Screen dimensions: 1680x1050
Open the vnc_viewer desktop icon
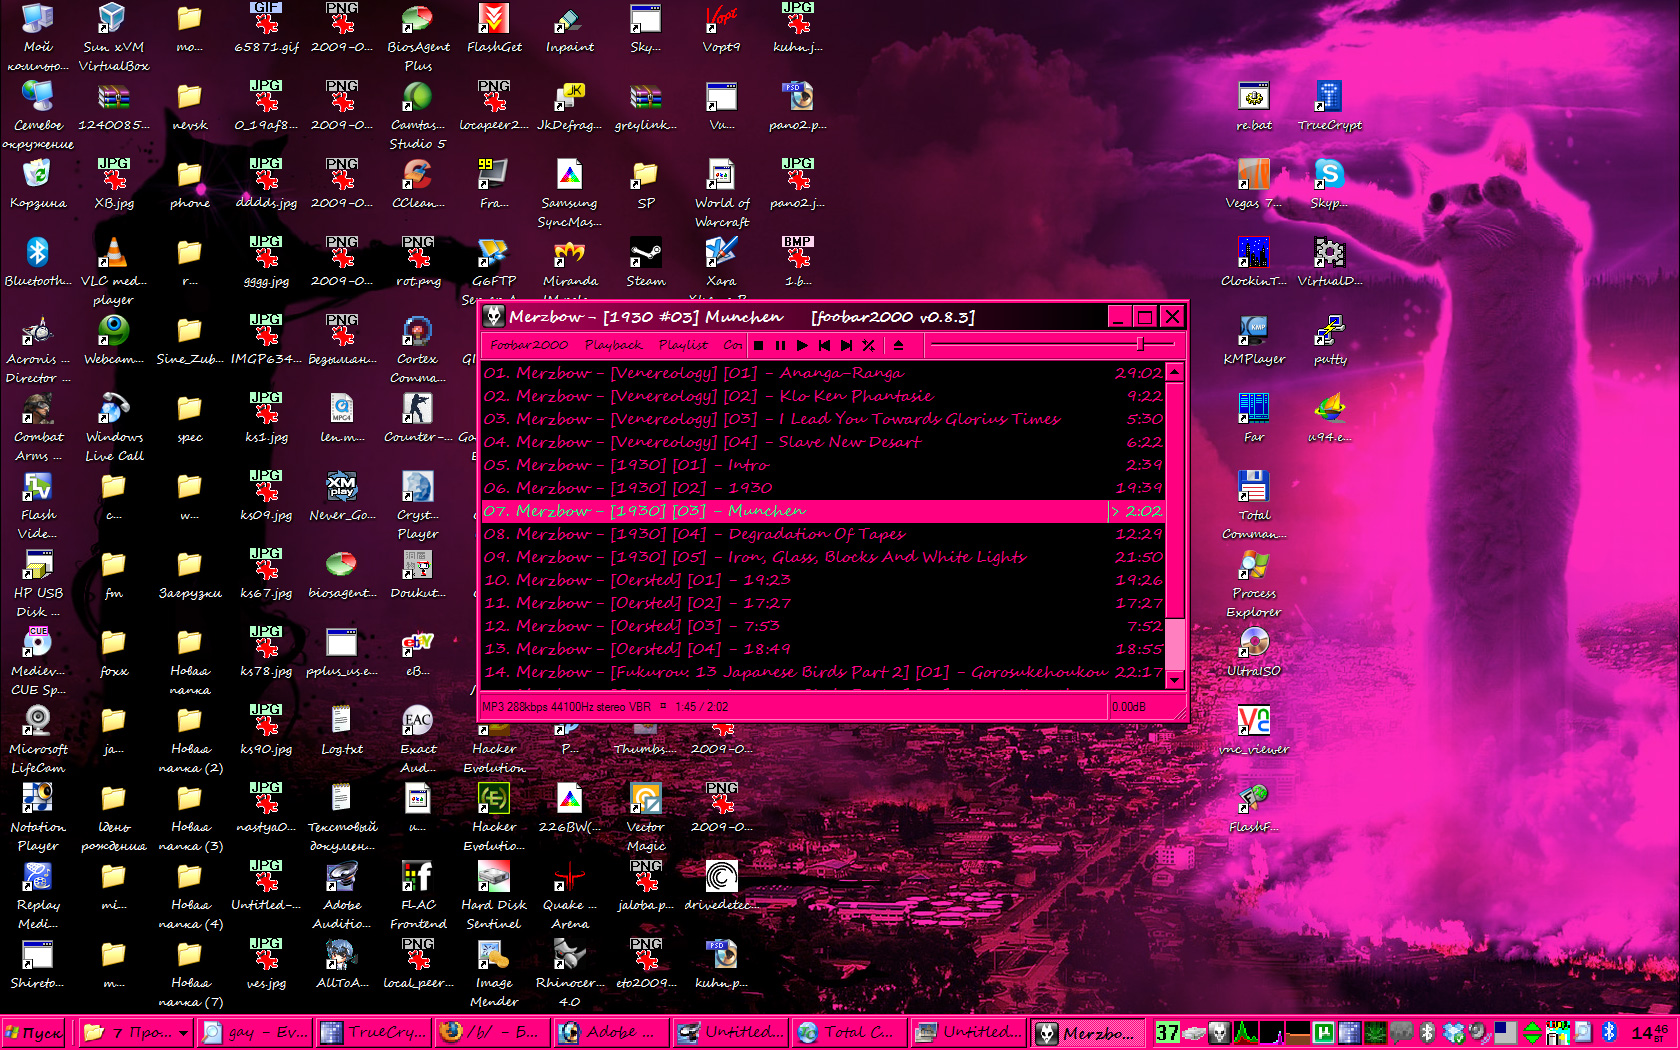click(x=1254, y=730)
